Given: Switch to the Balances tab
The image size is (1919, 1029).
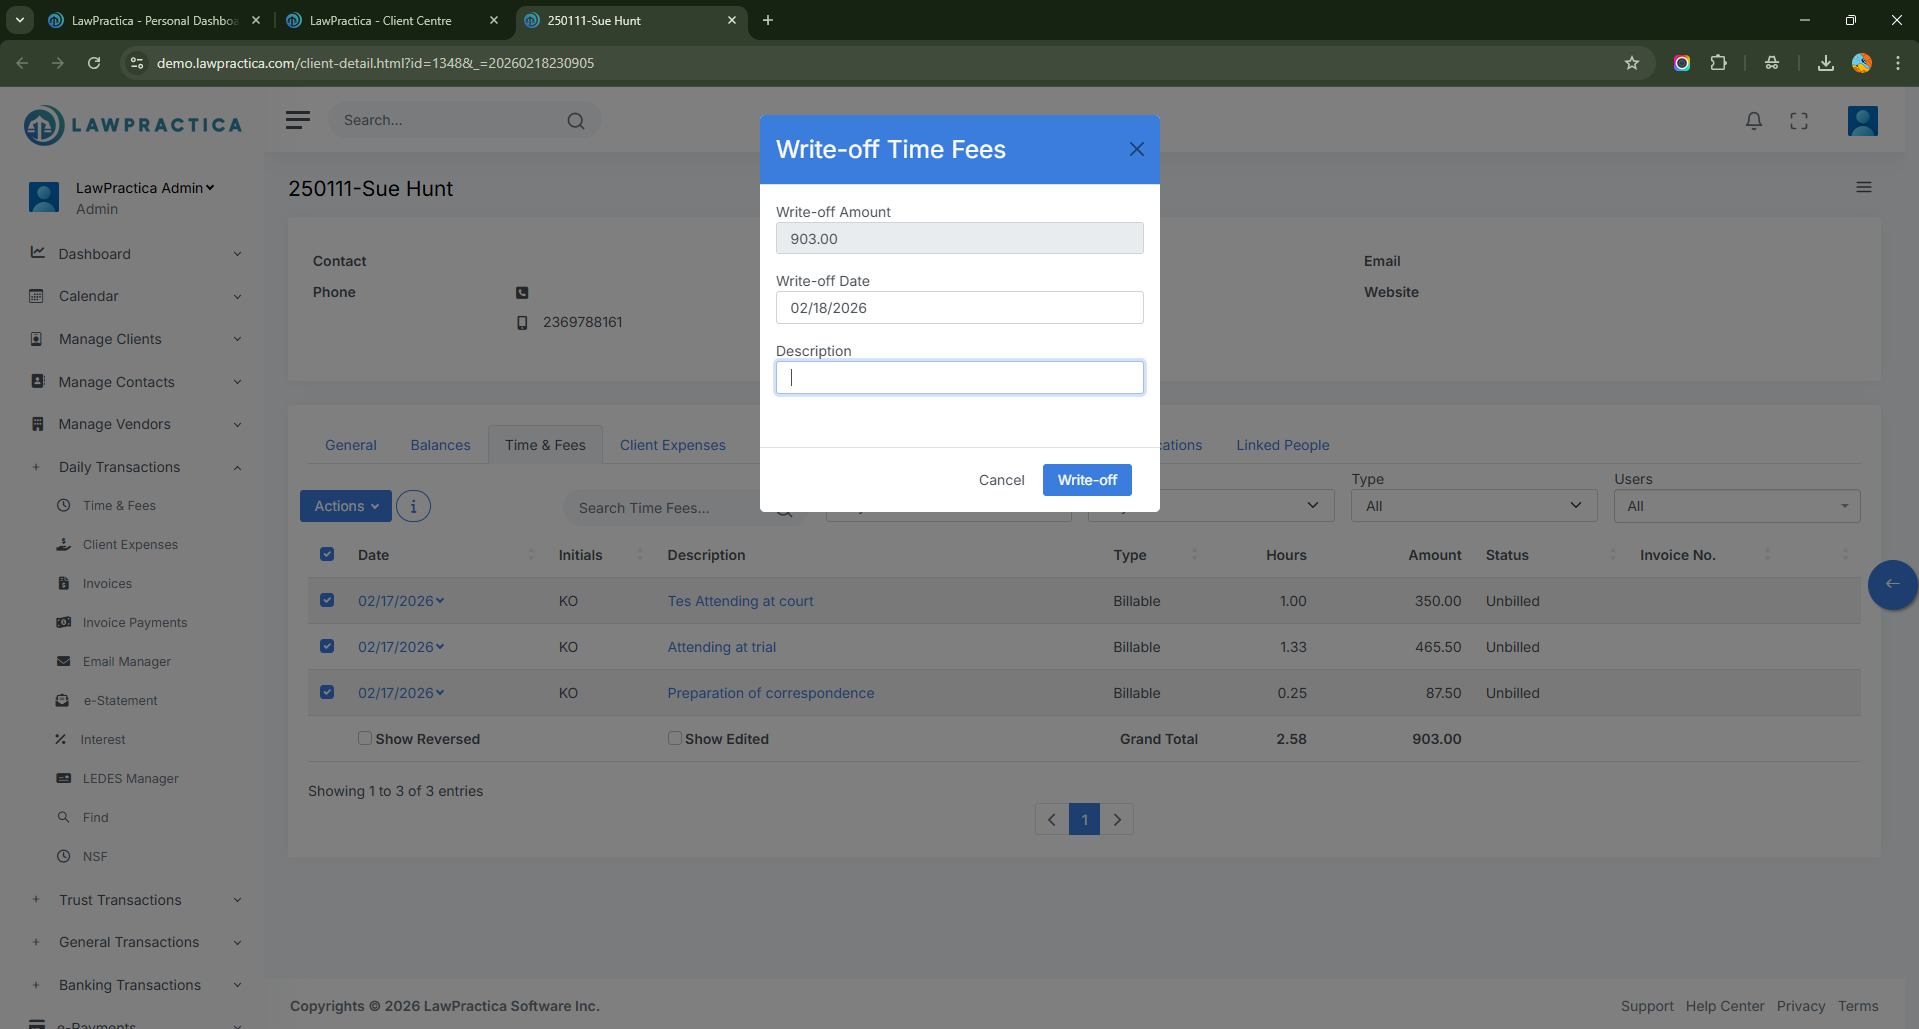Looking at the screenshot, I should (440, 445).
